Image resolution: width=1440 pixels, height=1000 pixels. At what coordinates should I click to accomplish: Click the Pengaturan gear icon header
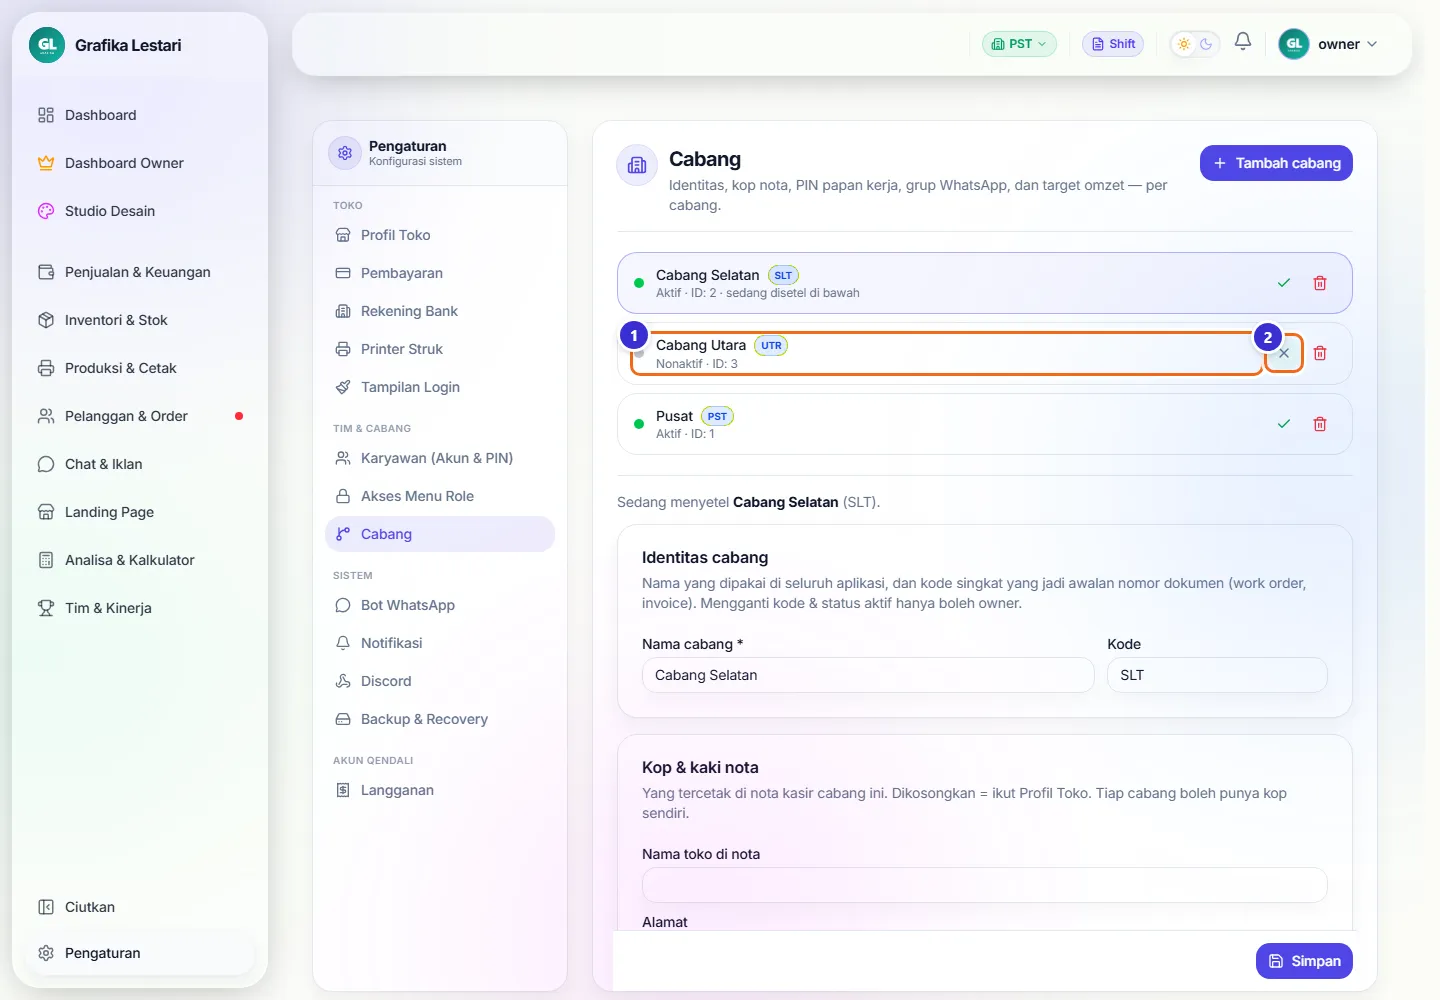pyautogui.click(x=345, y=153)
